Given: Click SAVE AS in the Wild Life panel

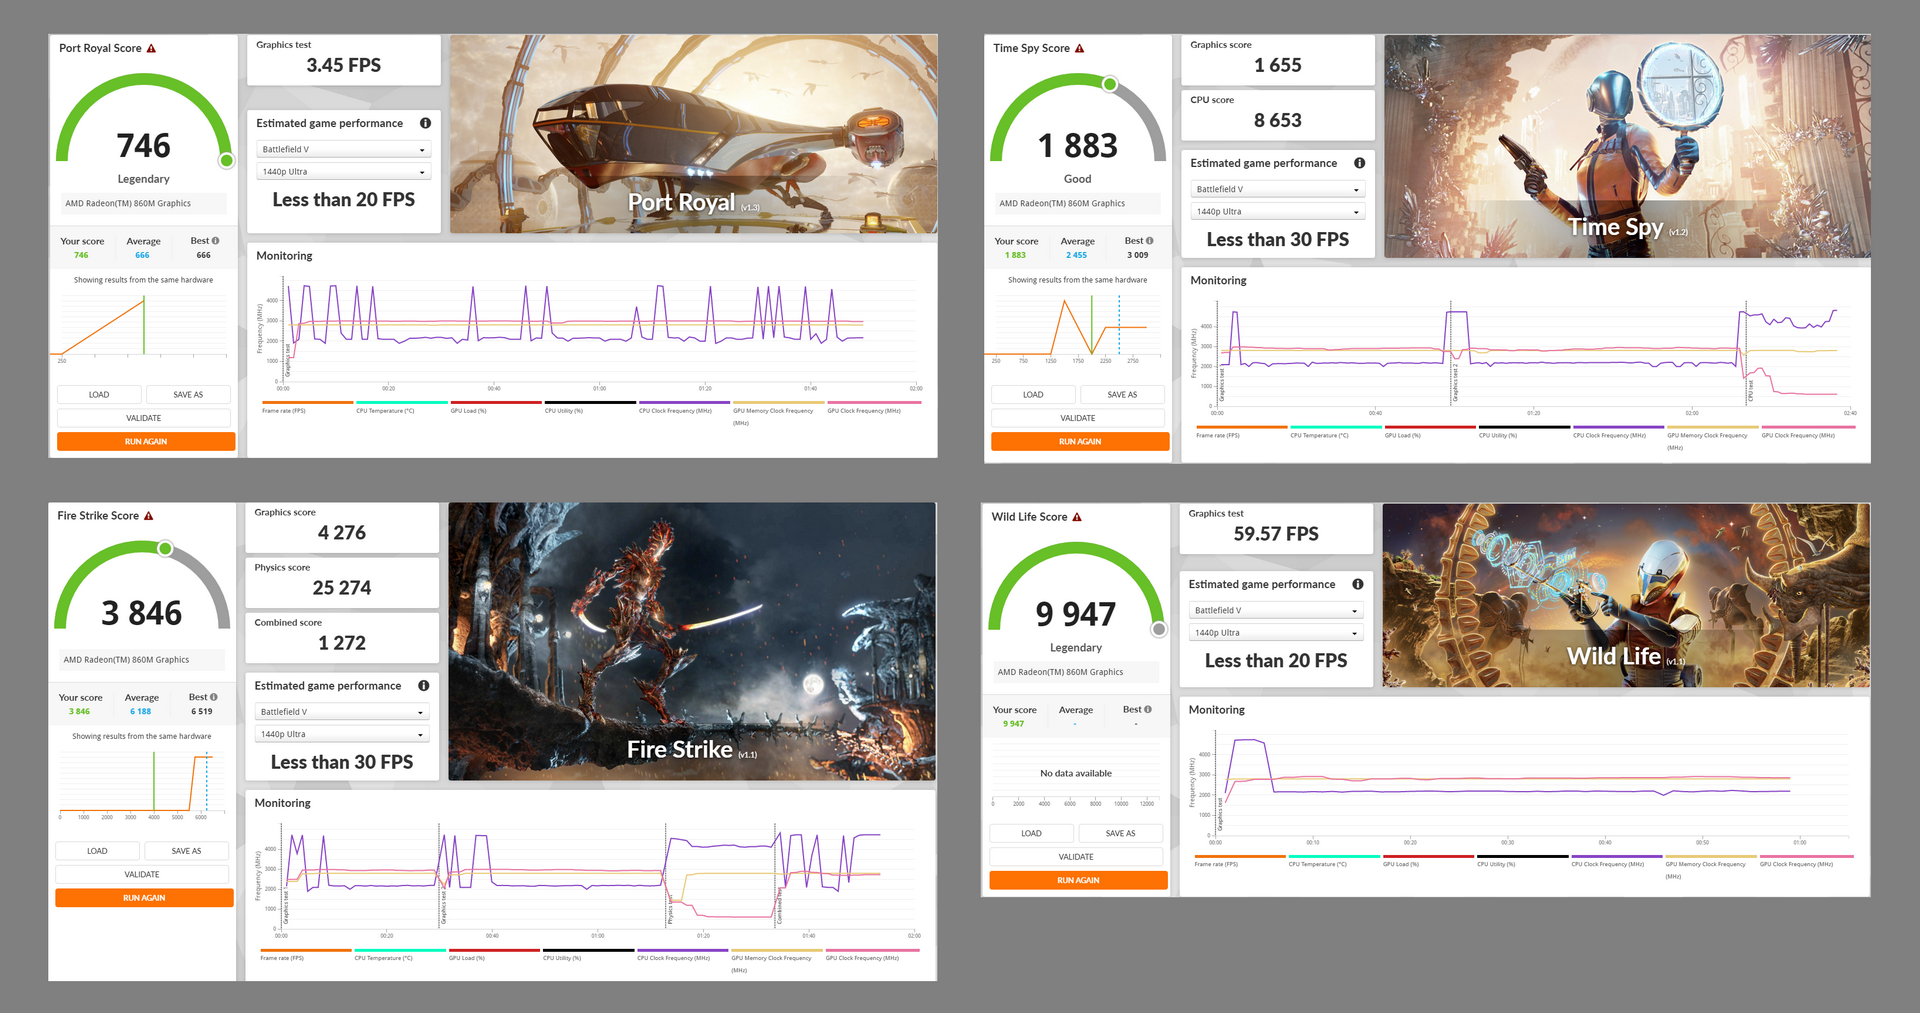Looking at the screenshot, I should coord(1120,833).
